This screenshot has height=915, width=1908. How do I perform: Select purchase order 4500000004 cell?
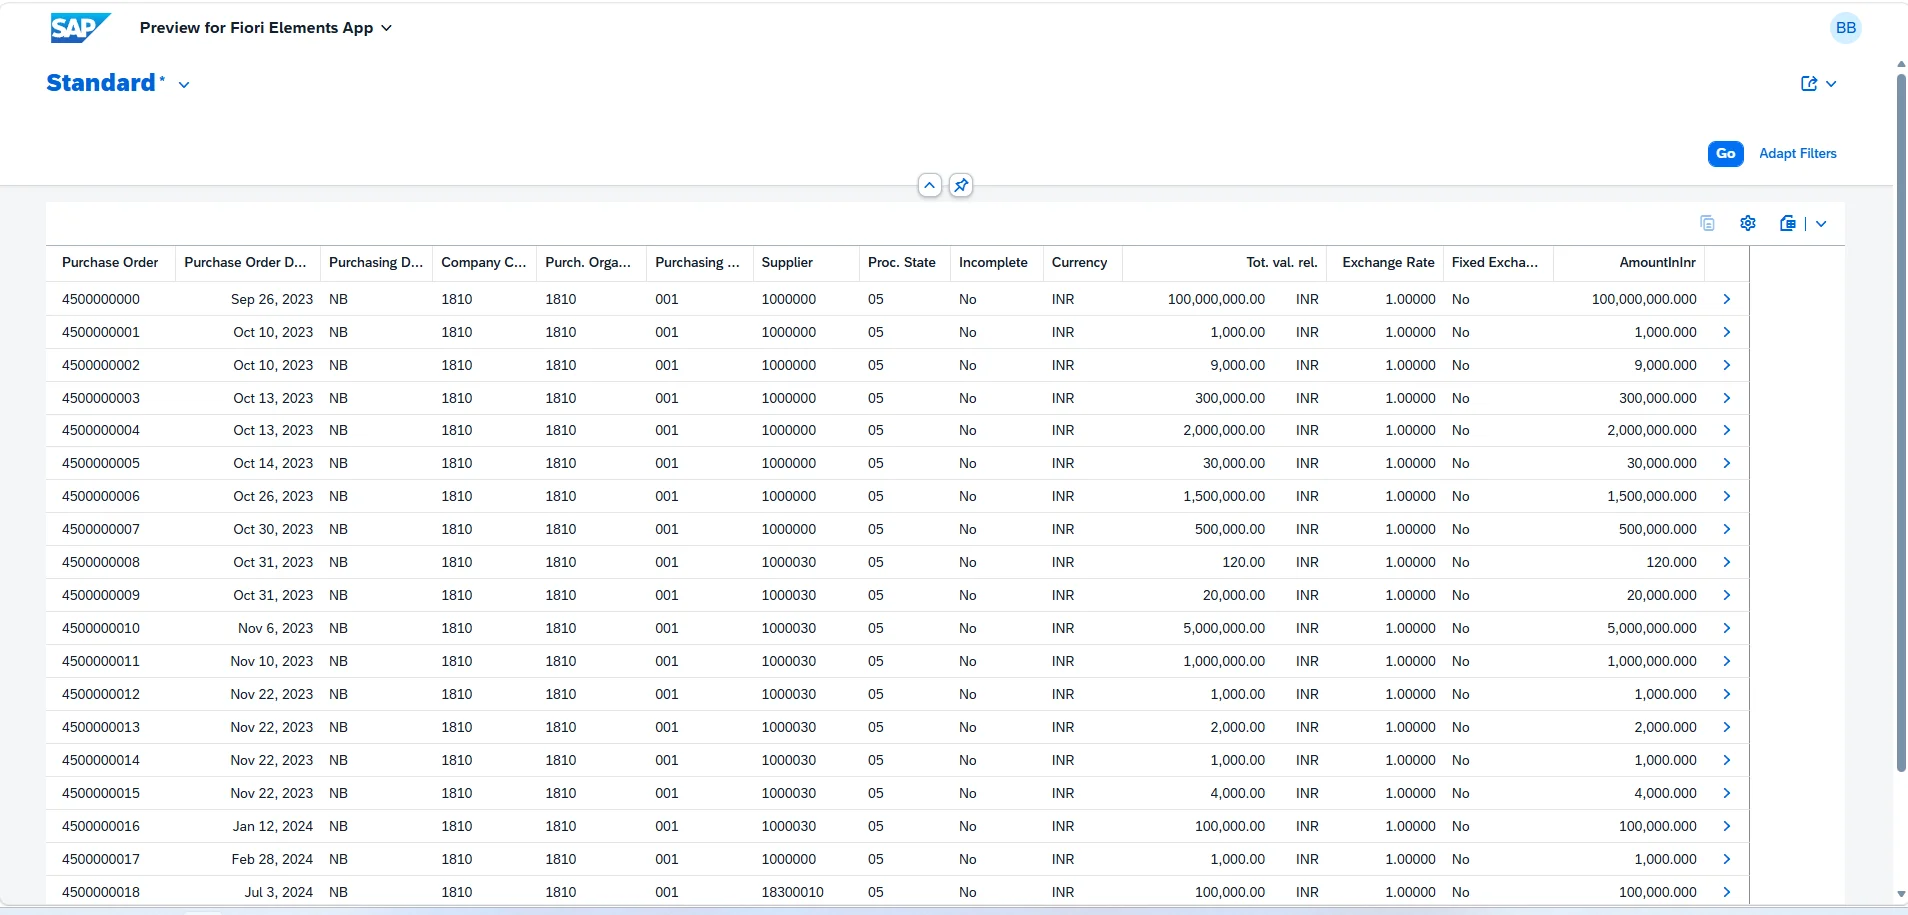pyautogui.click(x=101, y=430)
